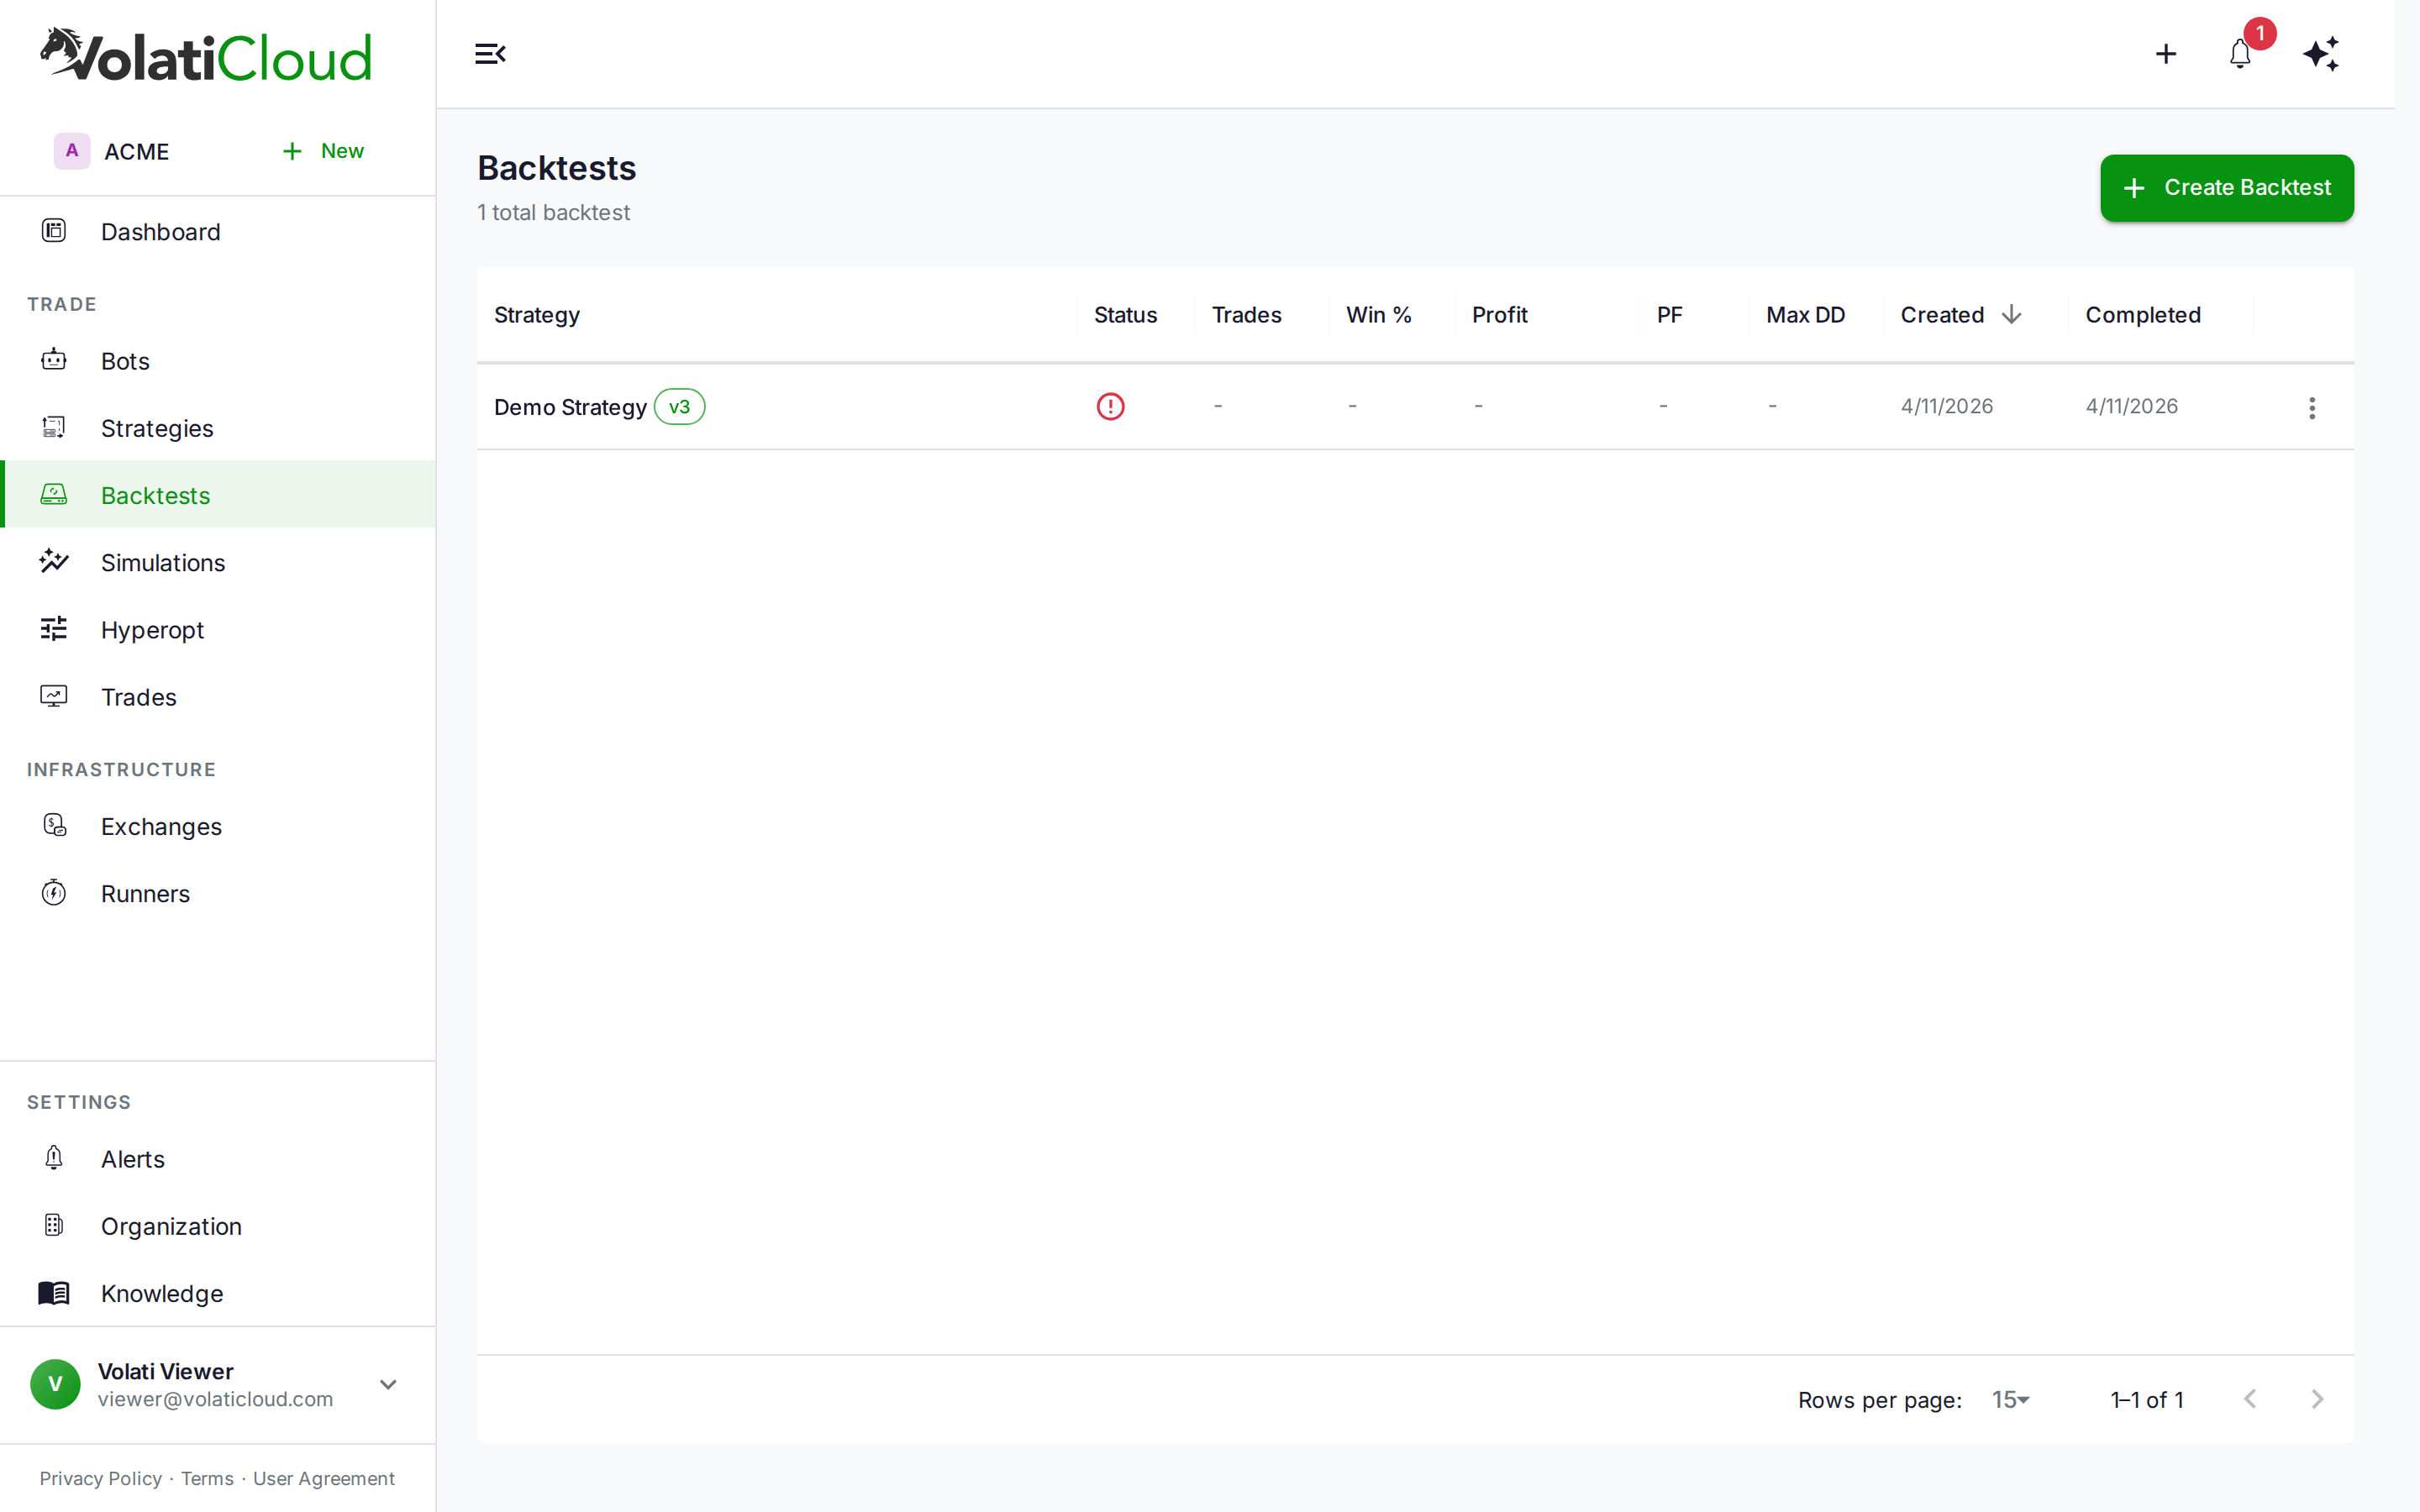This screenshot has width=2420, height=1512.
Task: Click the plus icon in the top bar
Action: point(2166,54)
